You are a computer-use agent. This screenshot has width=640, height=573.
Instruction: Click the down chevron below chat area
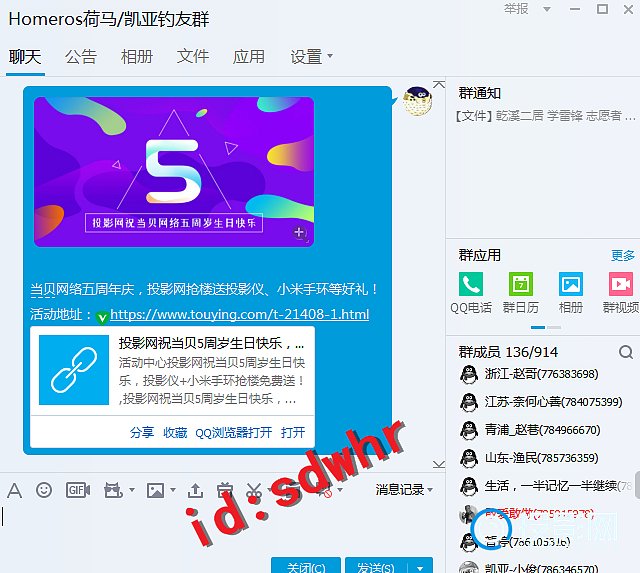click(x=439, y=464)
